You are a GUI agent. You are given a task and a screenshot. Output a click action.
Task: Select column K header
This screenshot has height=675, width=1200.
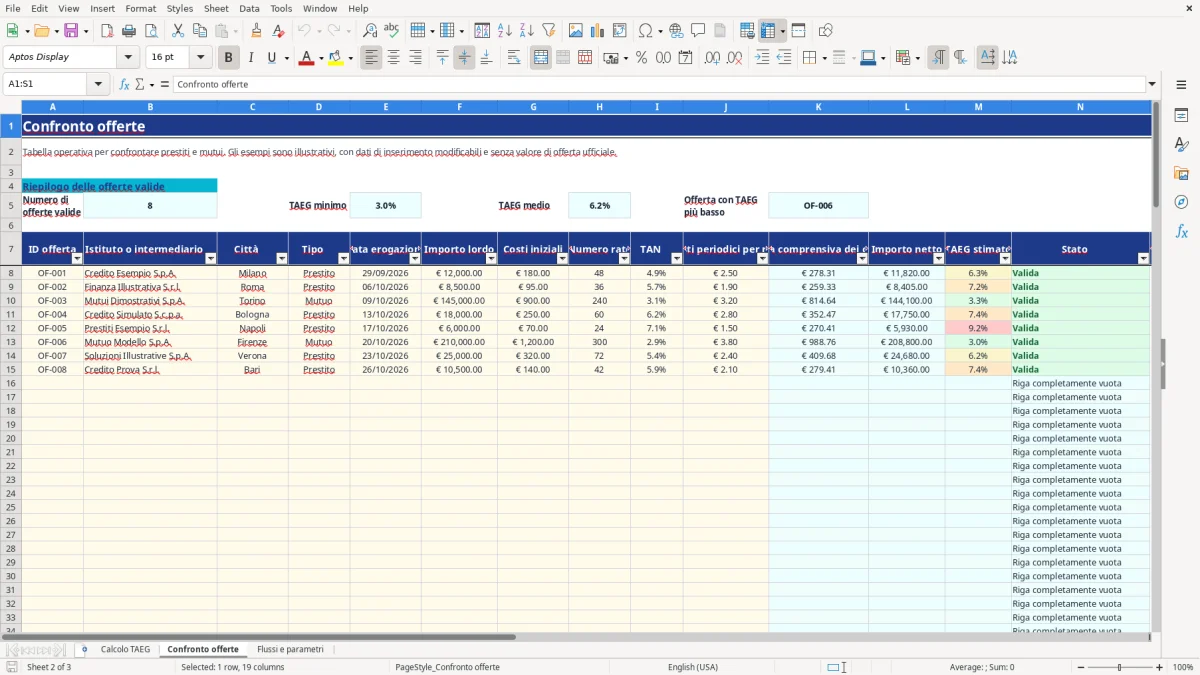coord(818,106)
